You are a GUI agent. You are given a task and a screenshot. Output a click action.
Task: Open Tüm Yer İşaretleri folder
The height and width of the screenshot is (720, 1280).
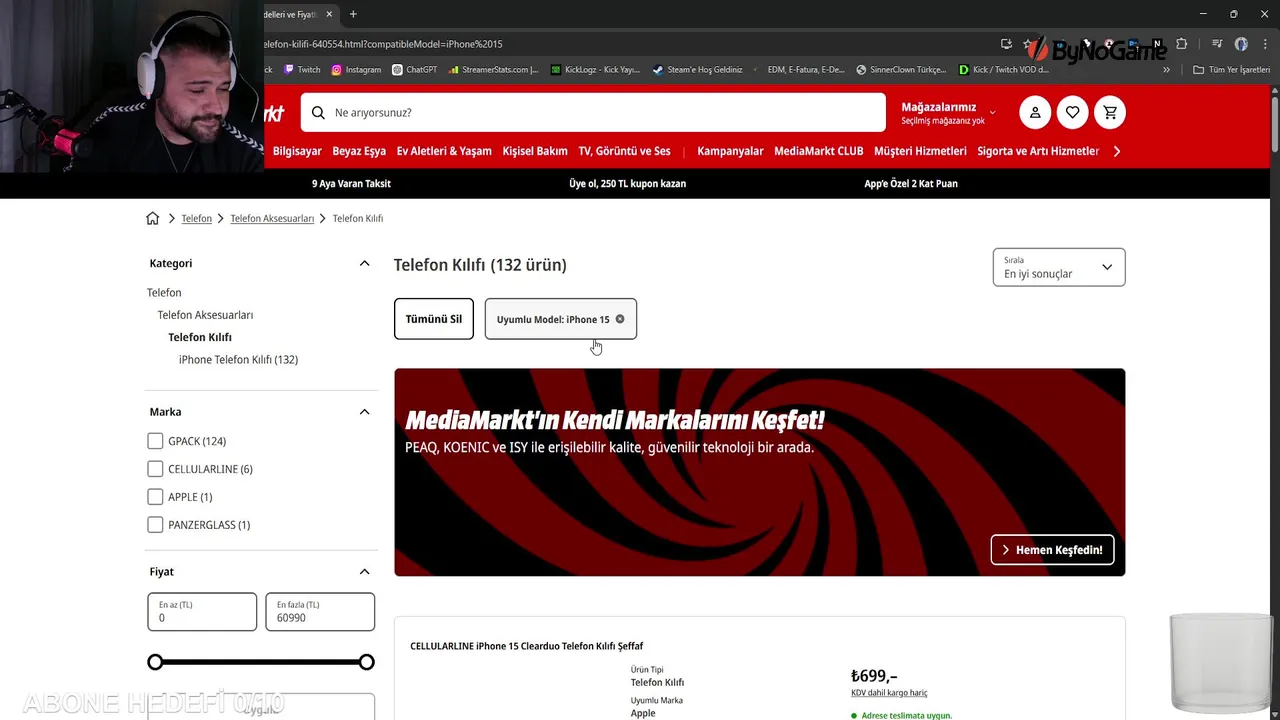(x=1232, y=70)
